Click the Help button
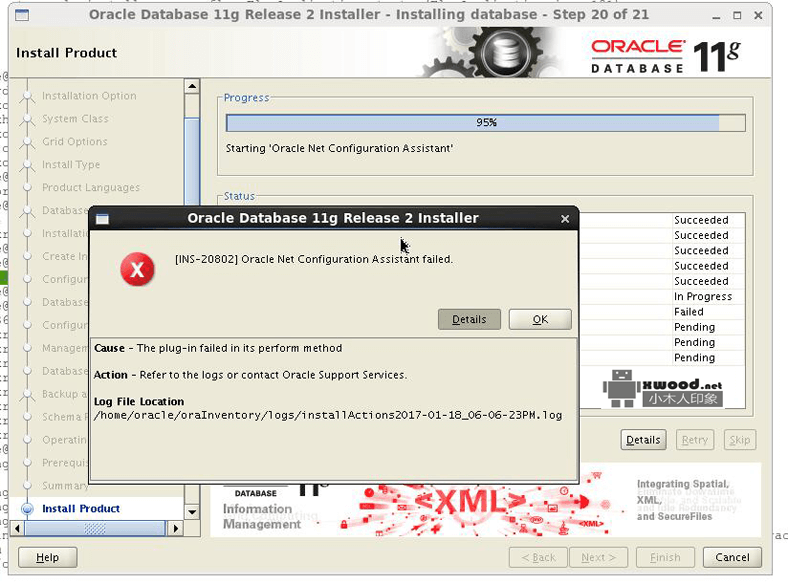 pyautogui.click(x=47, y=557)
